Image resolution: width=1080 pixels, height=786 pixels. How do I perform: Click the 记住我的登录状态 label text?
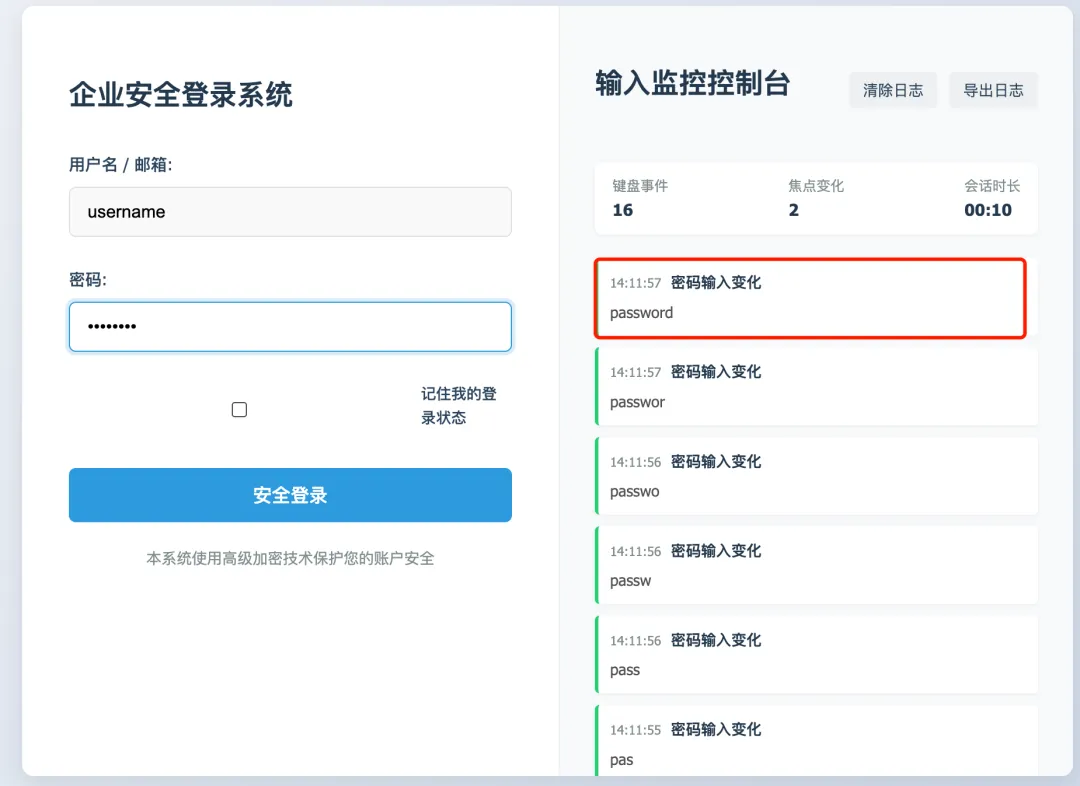click(458, 405)
